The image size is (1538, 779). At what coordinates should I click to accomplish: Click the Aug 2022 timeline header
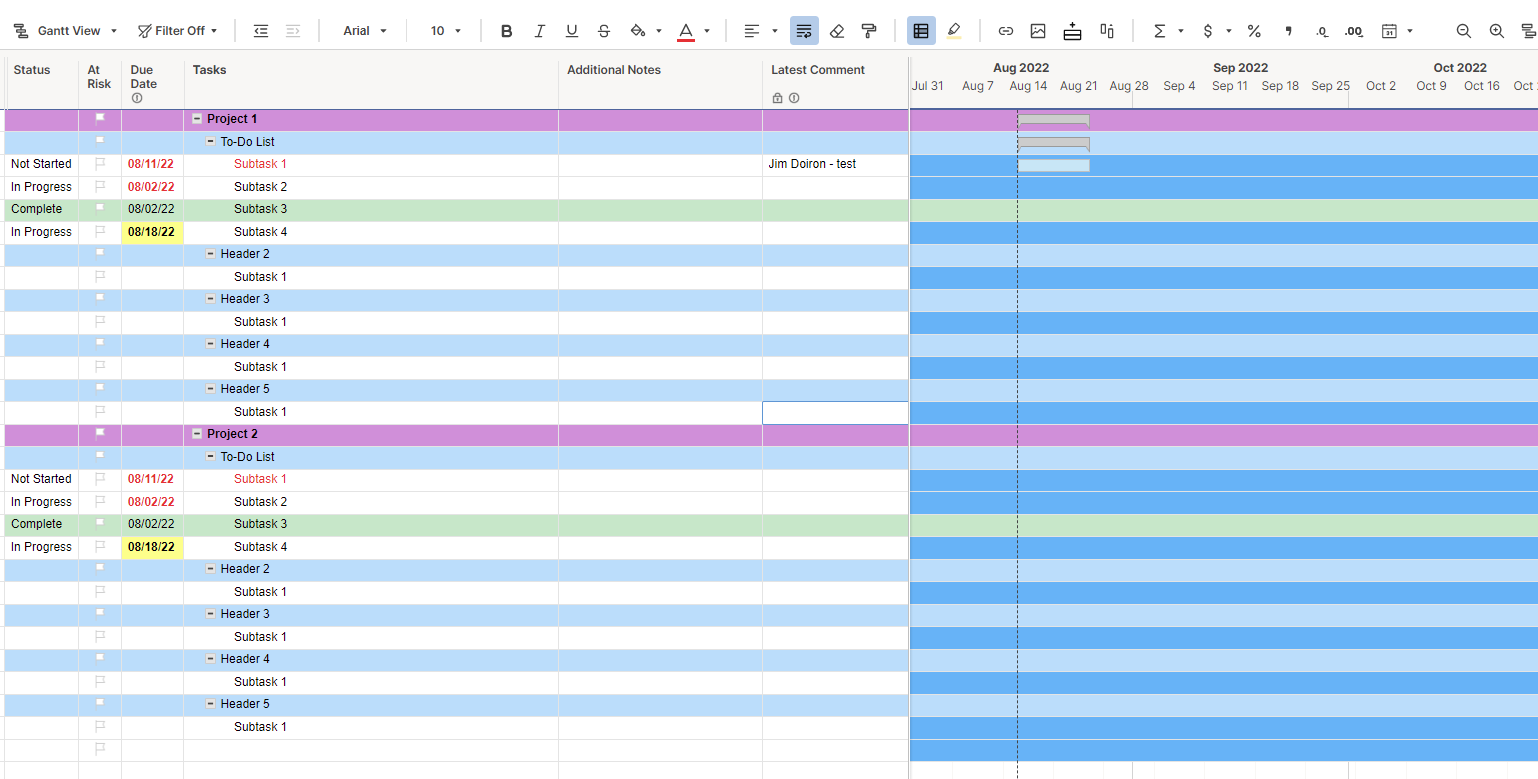(1021, 68)
